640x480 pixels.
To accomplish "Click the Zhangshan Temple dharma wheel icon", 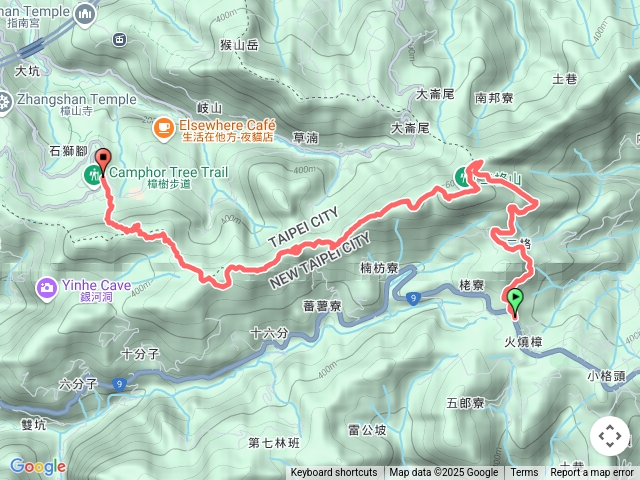I will click(4, 102).
